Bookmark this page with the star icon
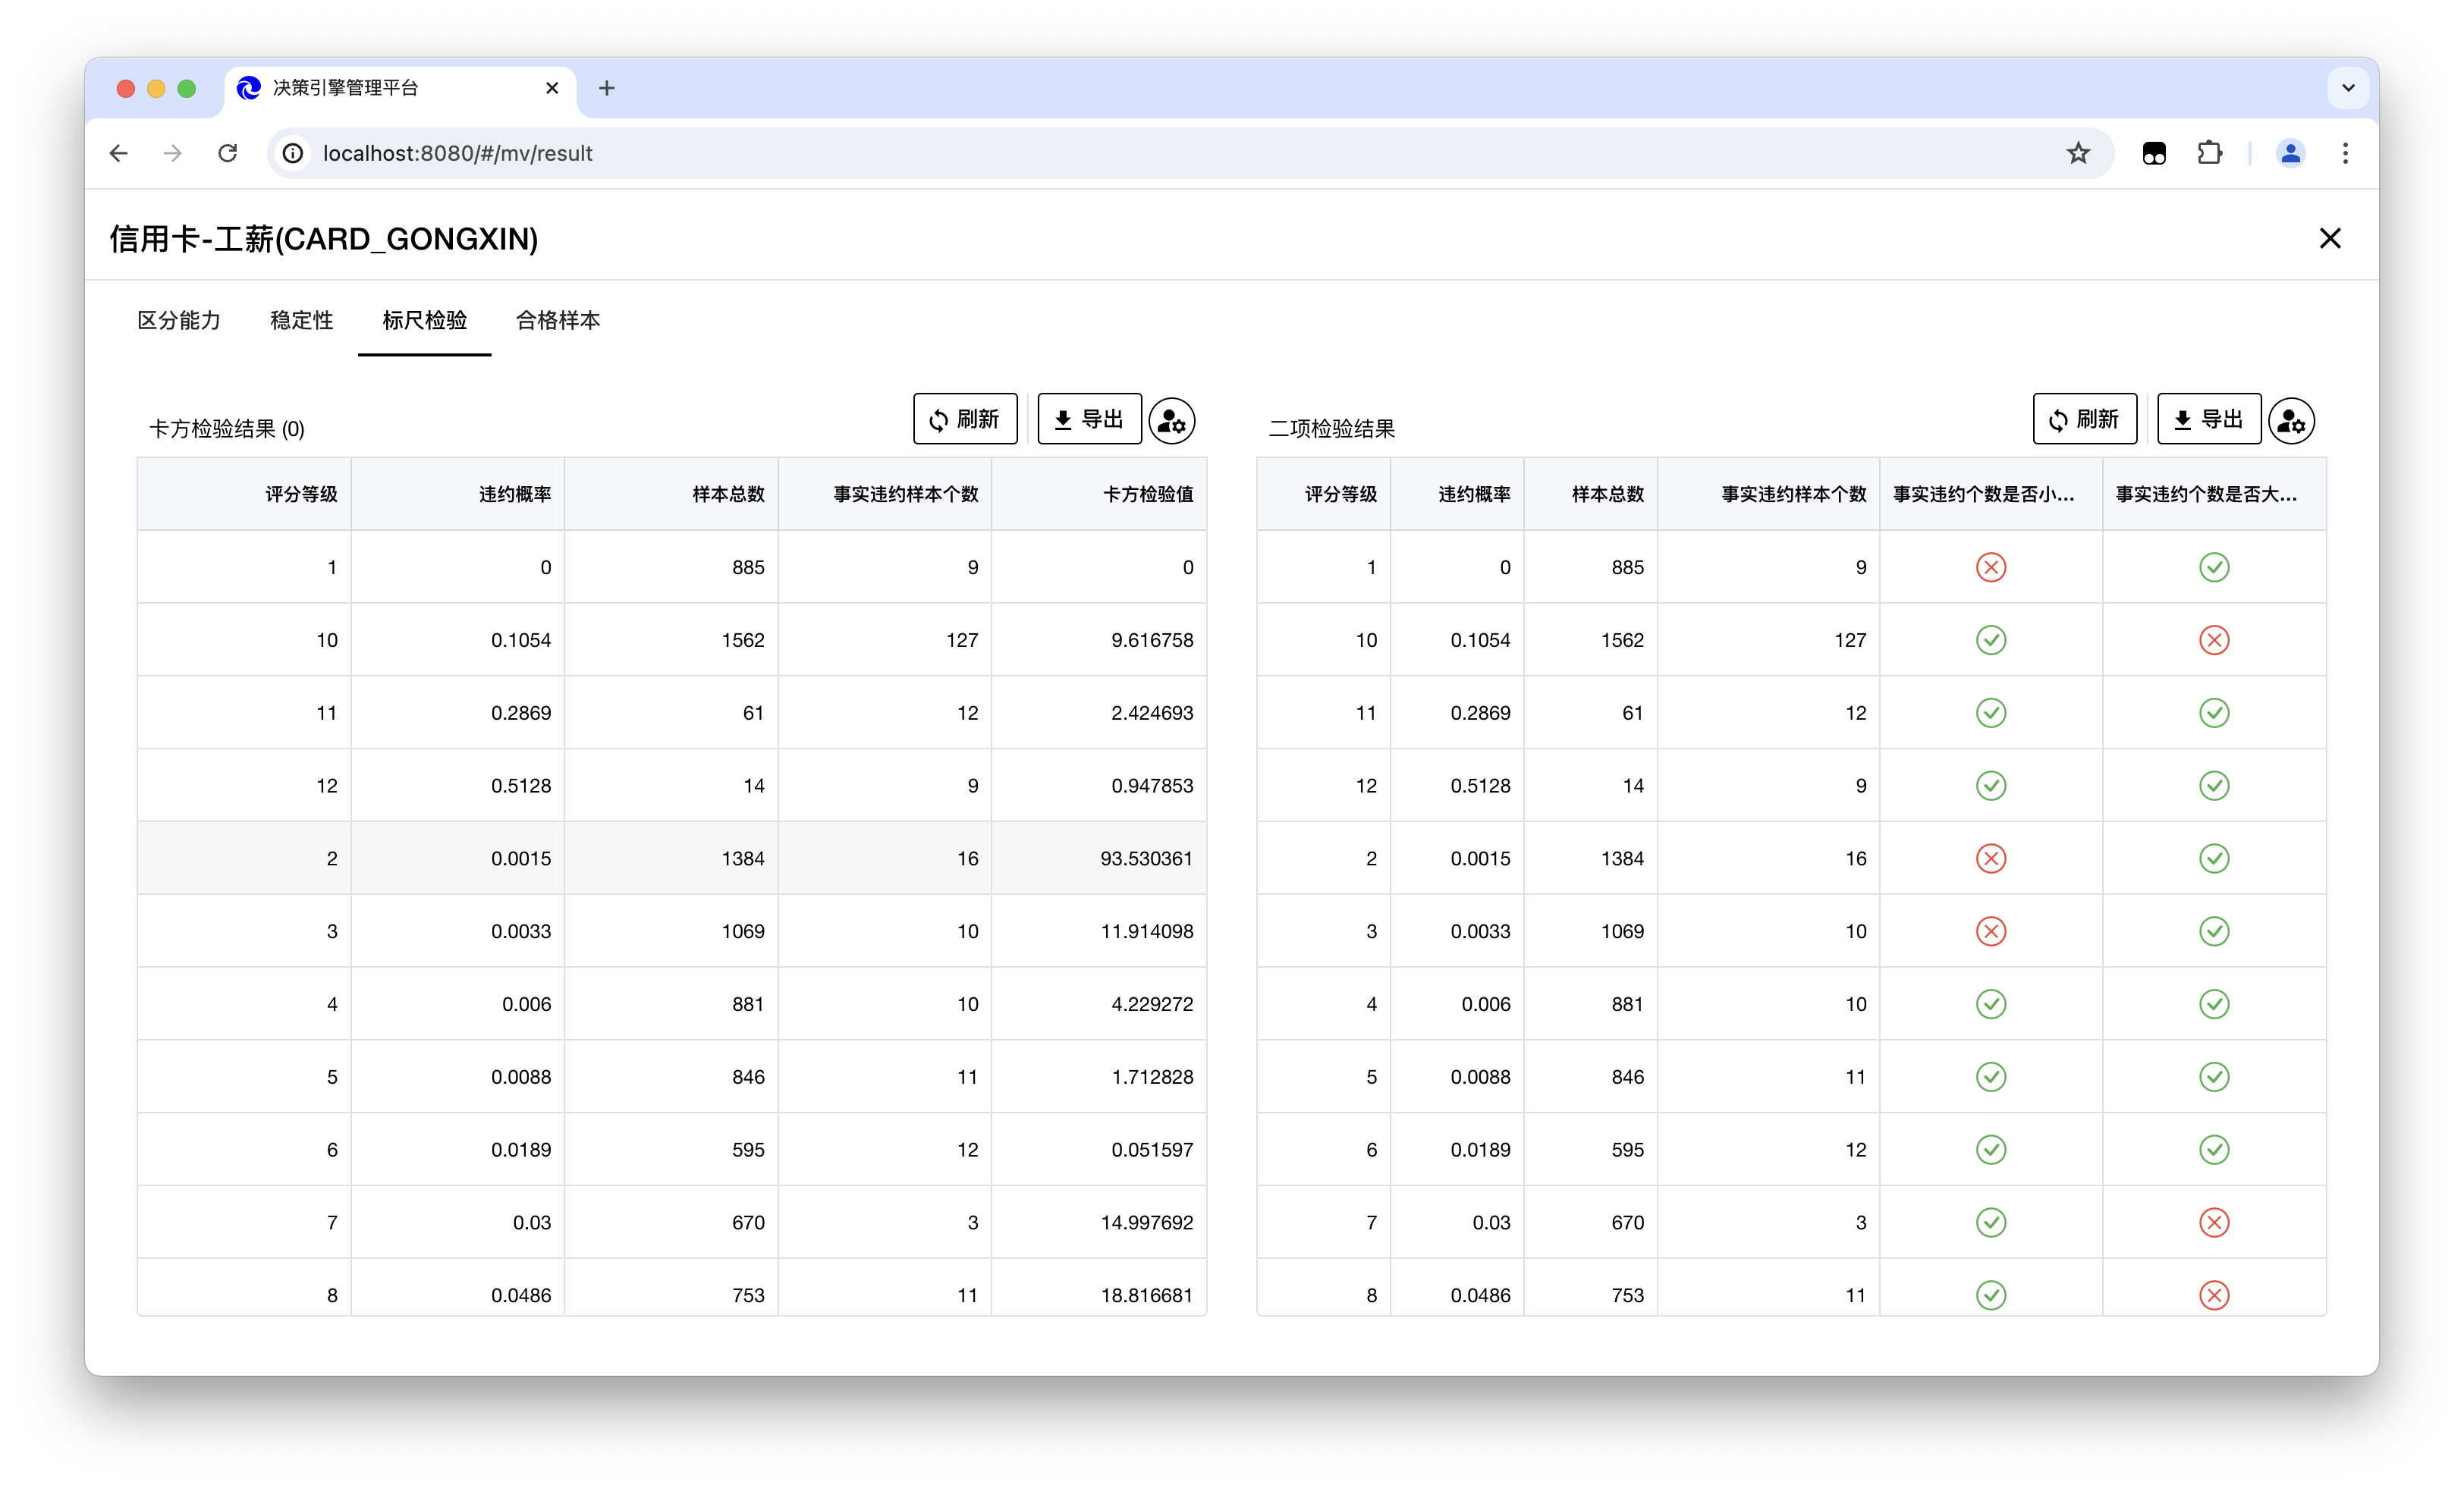2464x1488 pixels. coord(2078,153)
